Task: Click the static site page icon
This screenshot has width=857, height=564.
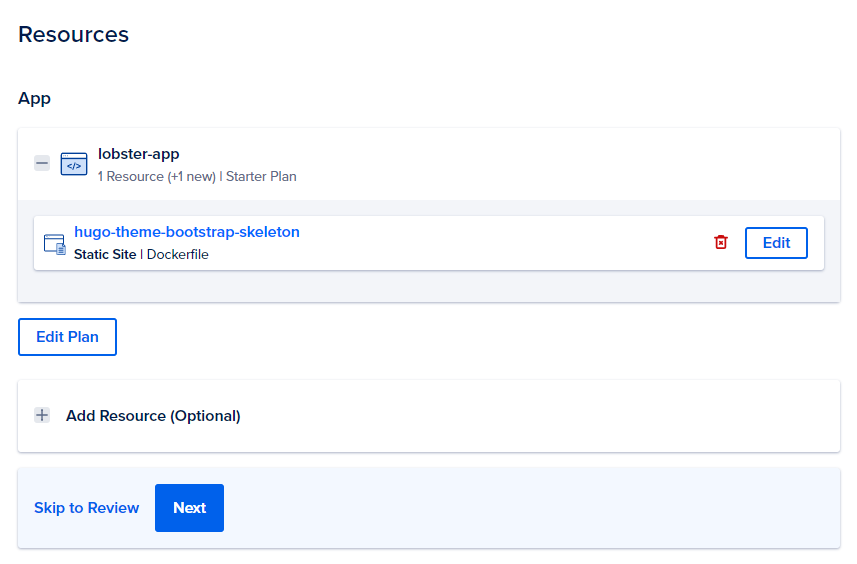Action: tap(54, 243)
